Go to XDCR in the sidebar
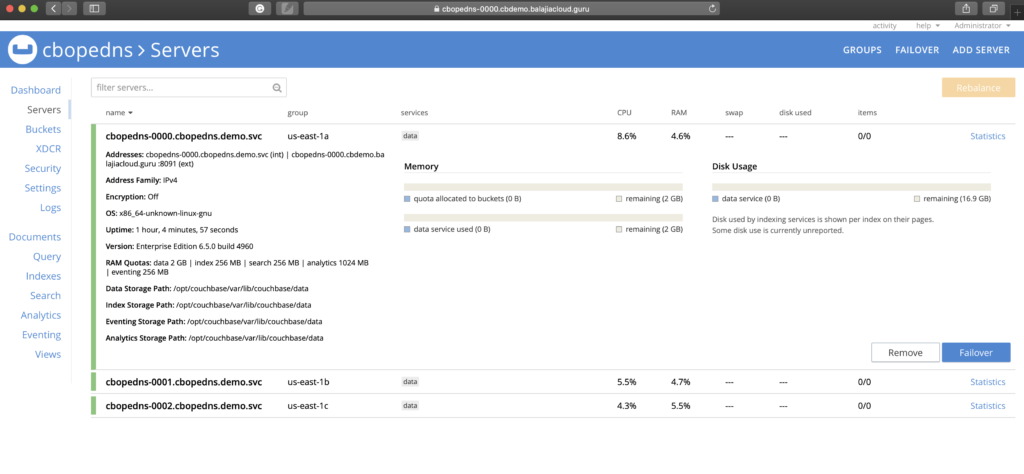This screenshot has height=474, width=1024. tap(48, 149)
